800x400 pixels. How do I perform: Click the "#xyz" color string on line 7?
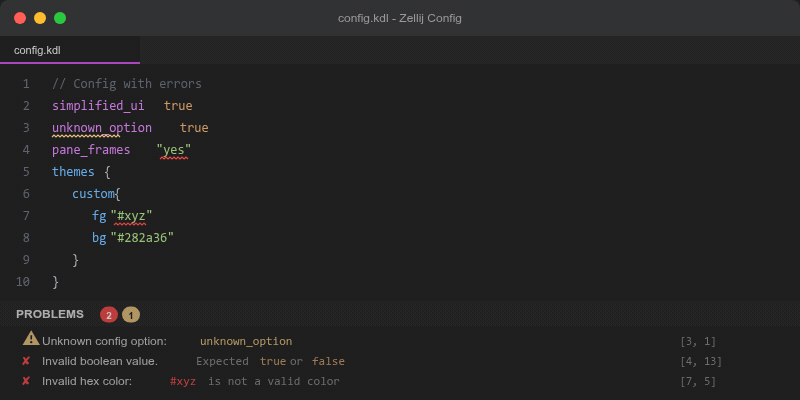(x=132, y=216)
